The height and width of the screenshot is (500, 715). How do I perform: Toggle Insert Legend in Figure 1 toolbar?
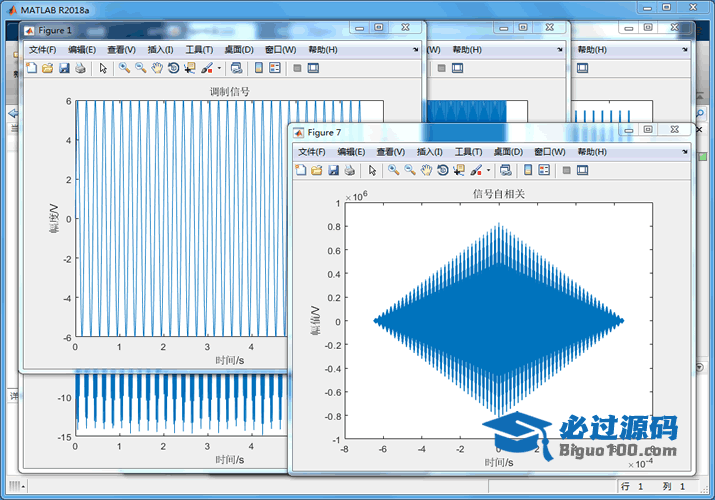point(275,68)
